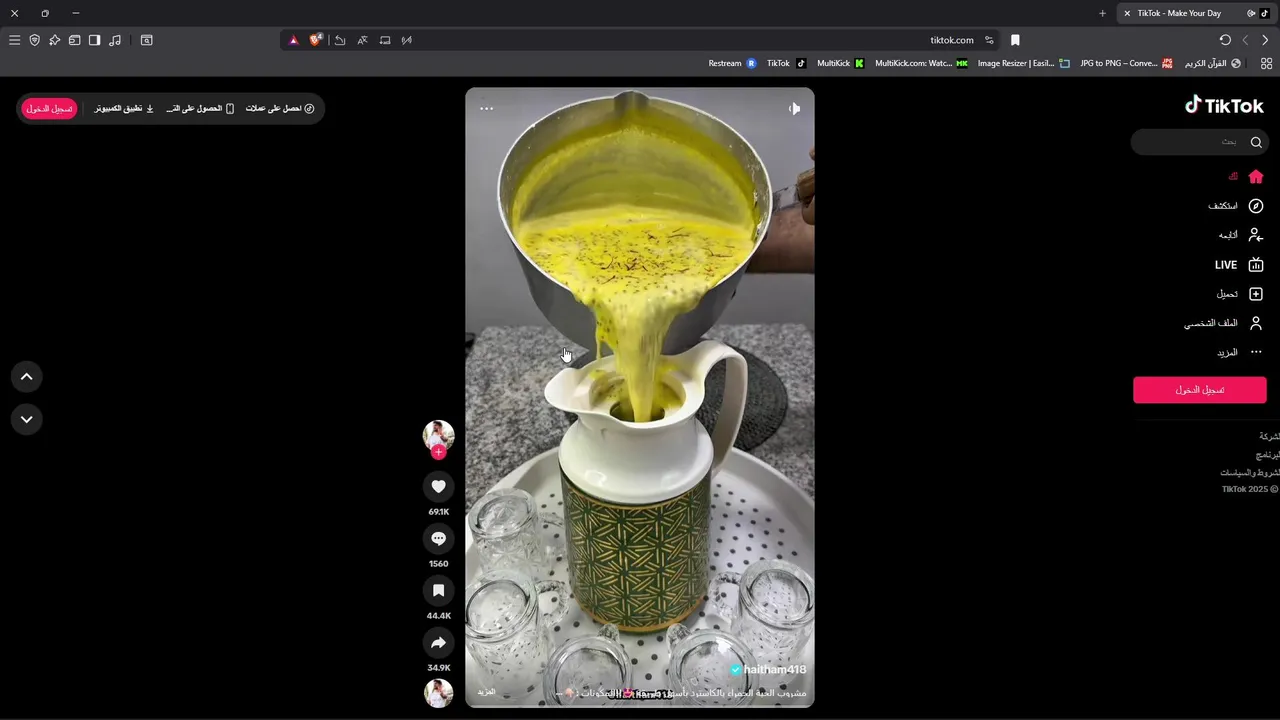Click the الحصول على التـ... mobile app button
1280x720 pixels.
coord(200,108)
